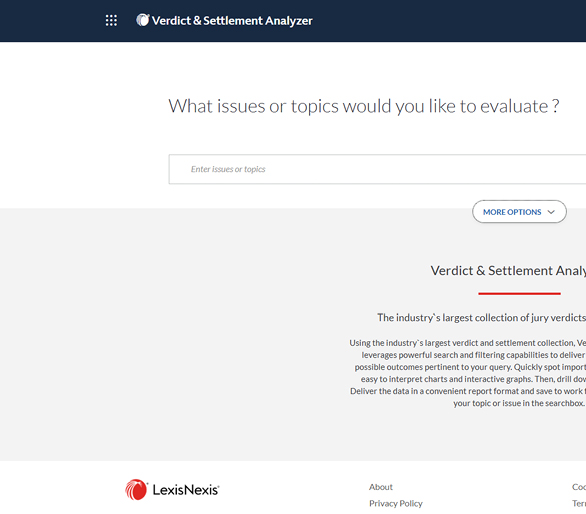The height and width of the screenshot is (514, 586).
Task: Open the nine-dot product switcher grid
Action: tap(111, 20)
